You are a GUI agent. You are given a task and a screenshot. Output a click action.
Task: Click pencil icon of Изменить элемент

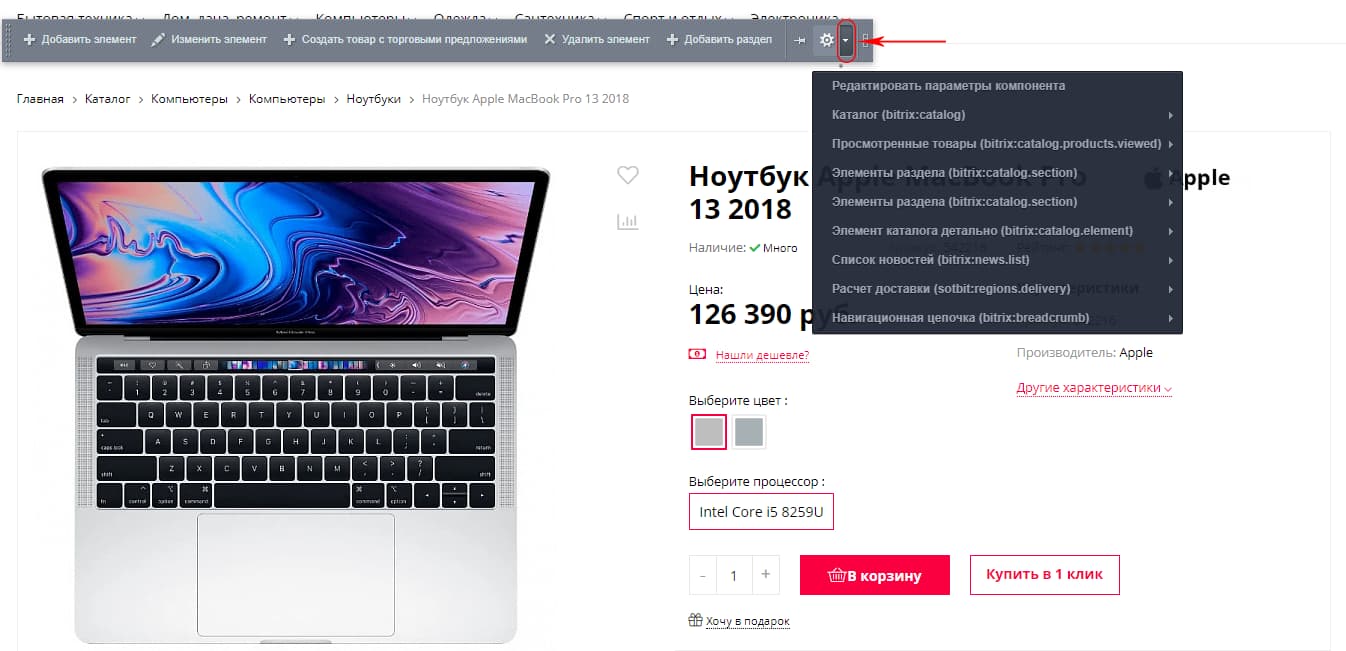158,40
